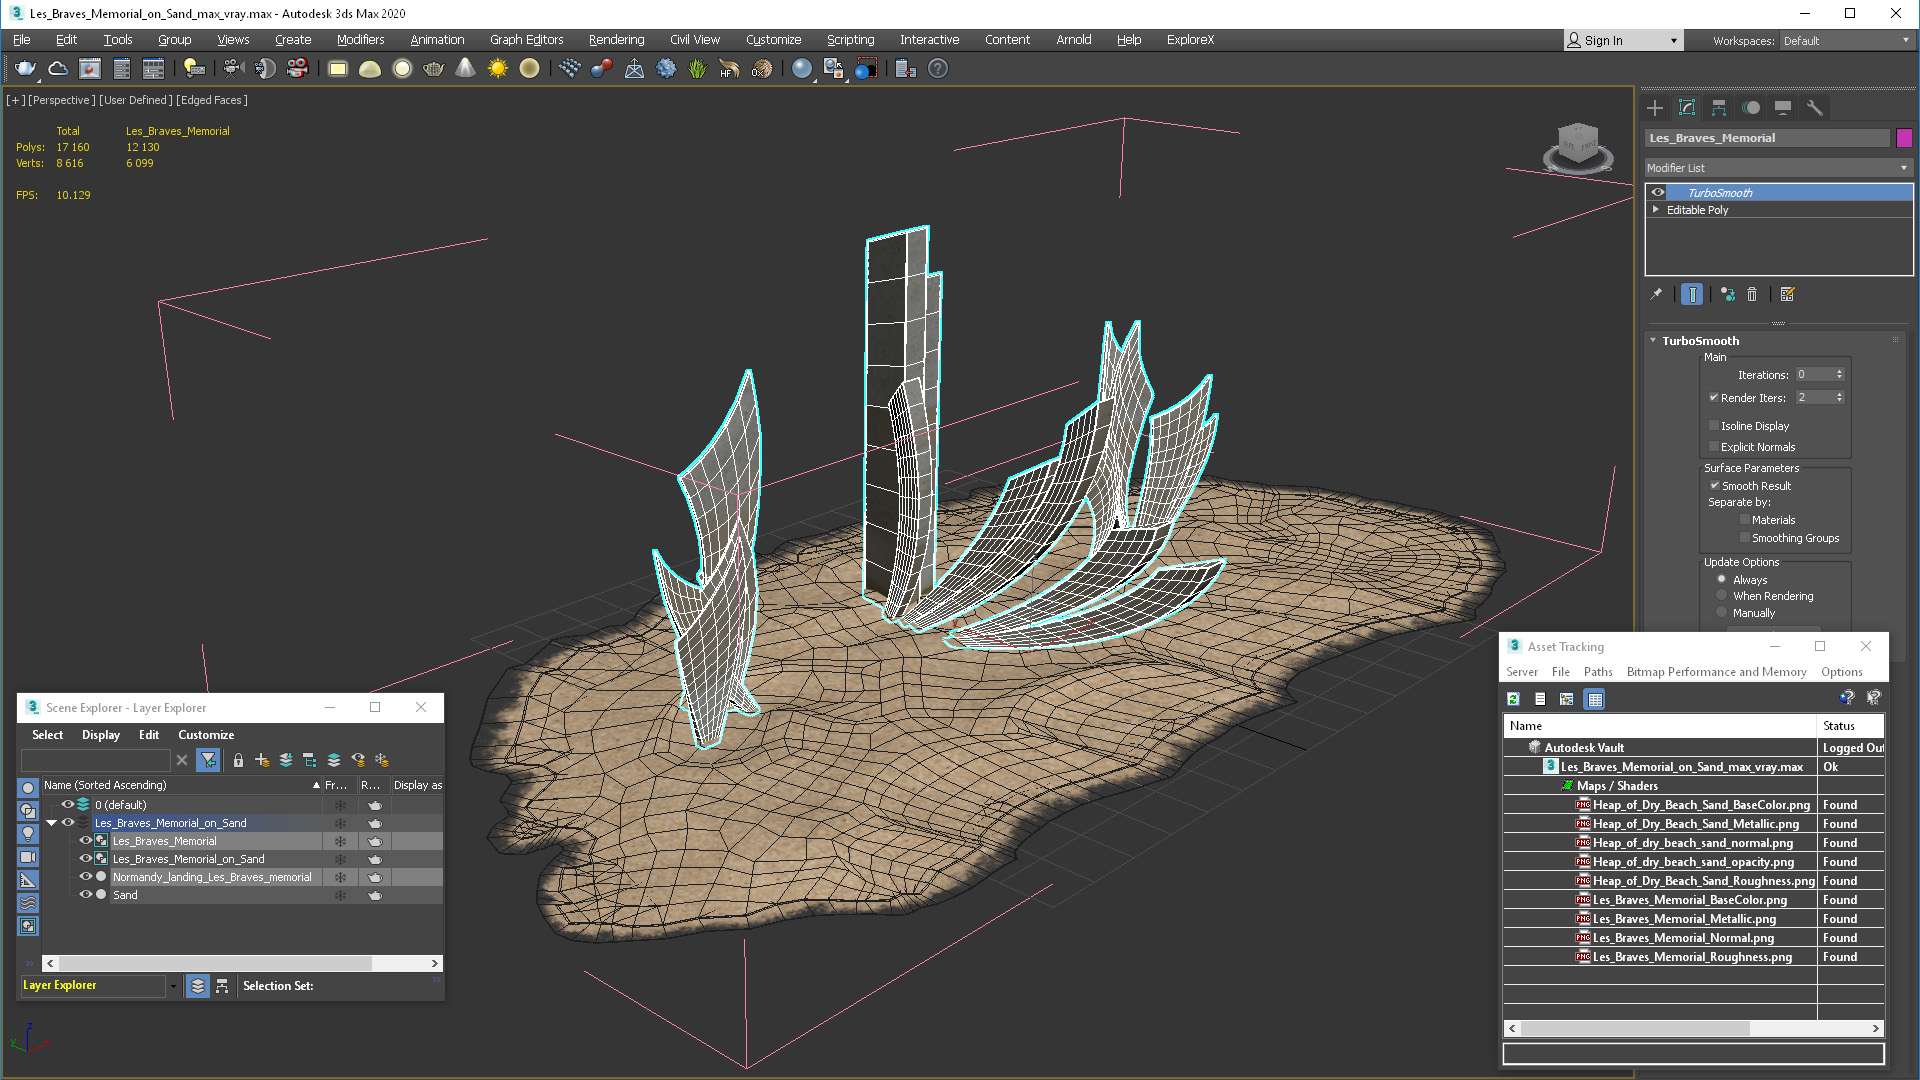
Task: Click Render Iters spinner arrows
Action: point(1839,398)
